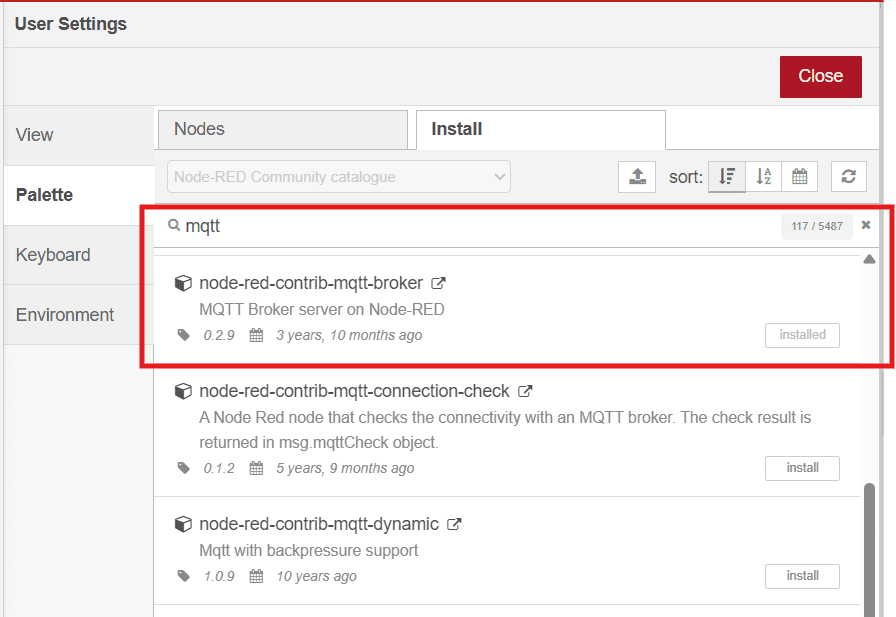896x617 pixels.
Task: Go to the Environment settings section
Action: 78,315
